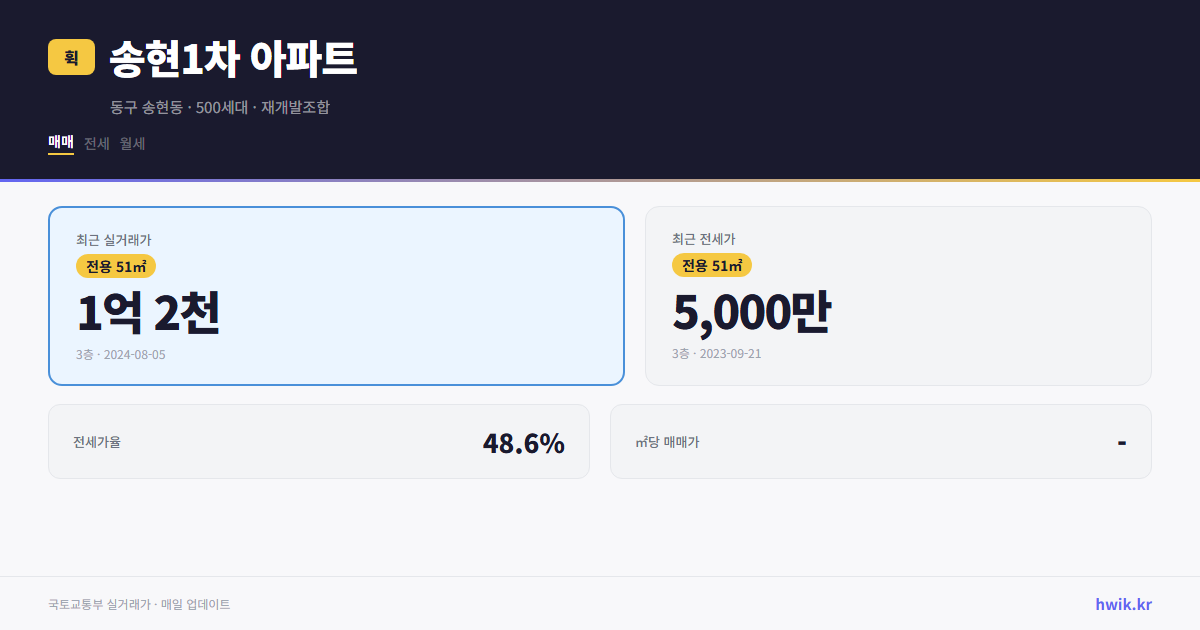Click the ㎡당 매매가 symbol label
The image size is (1200, 630).
click(666, 441)
